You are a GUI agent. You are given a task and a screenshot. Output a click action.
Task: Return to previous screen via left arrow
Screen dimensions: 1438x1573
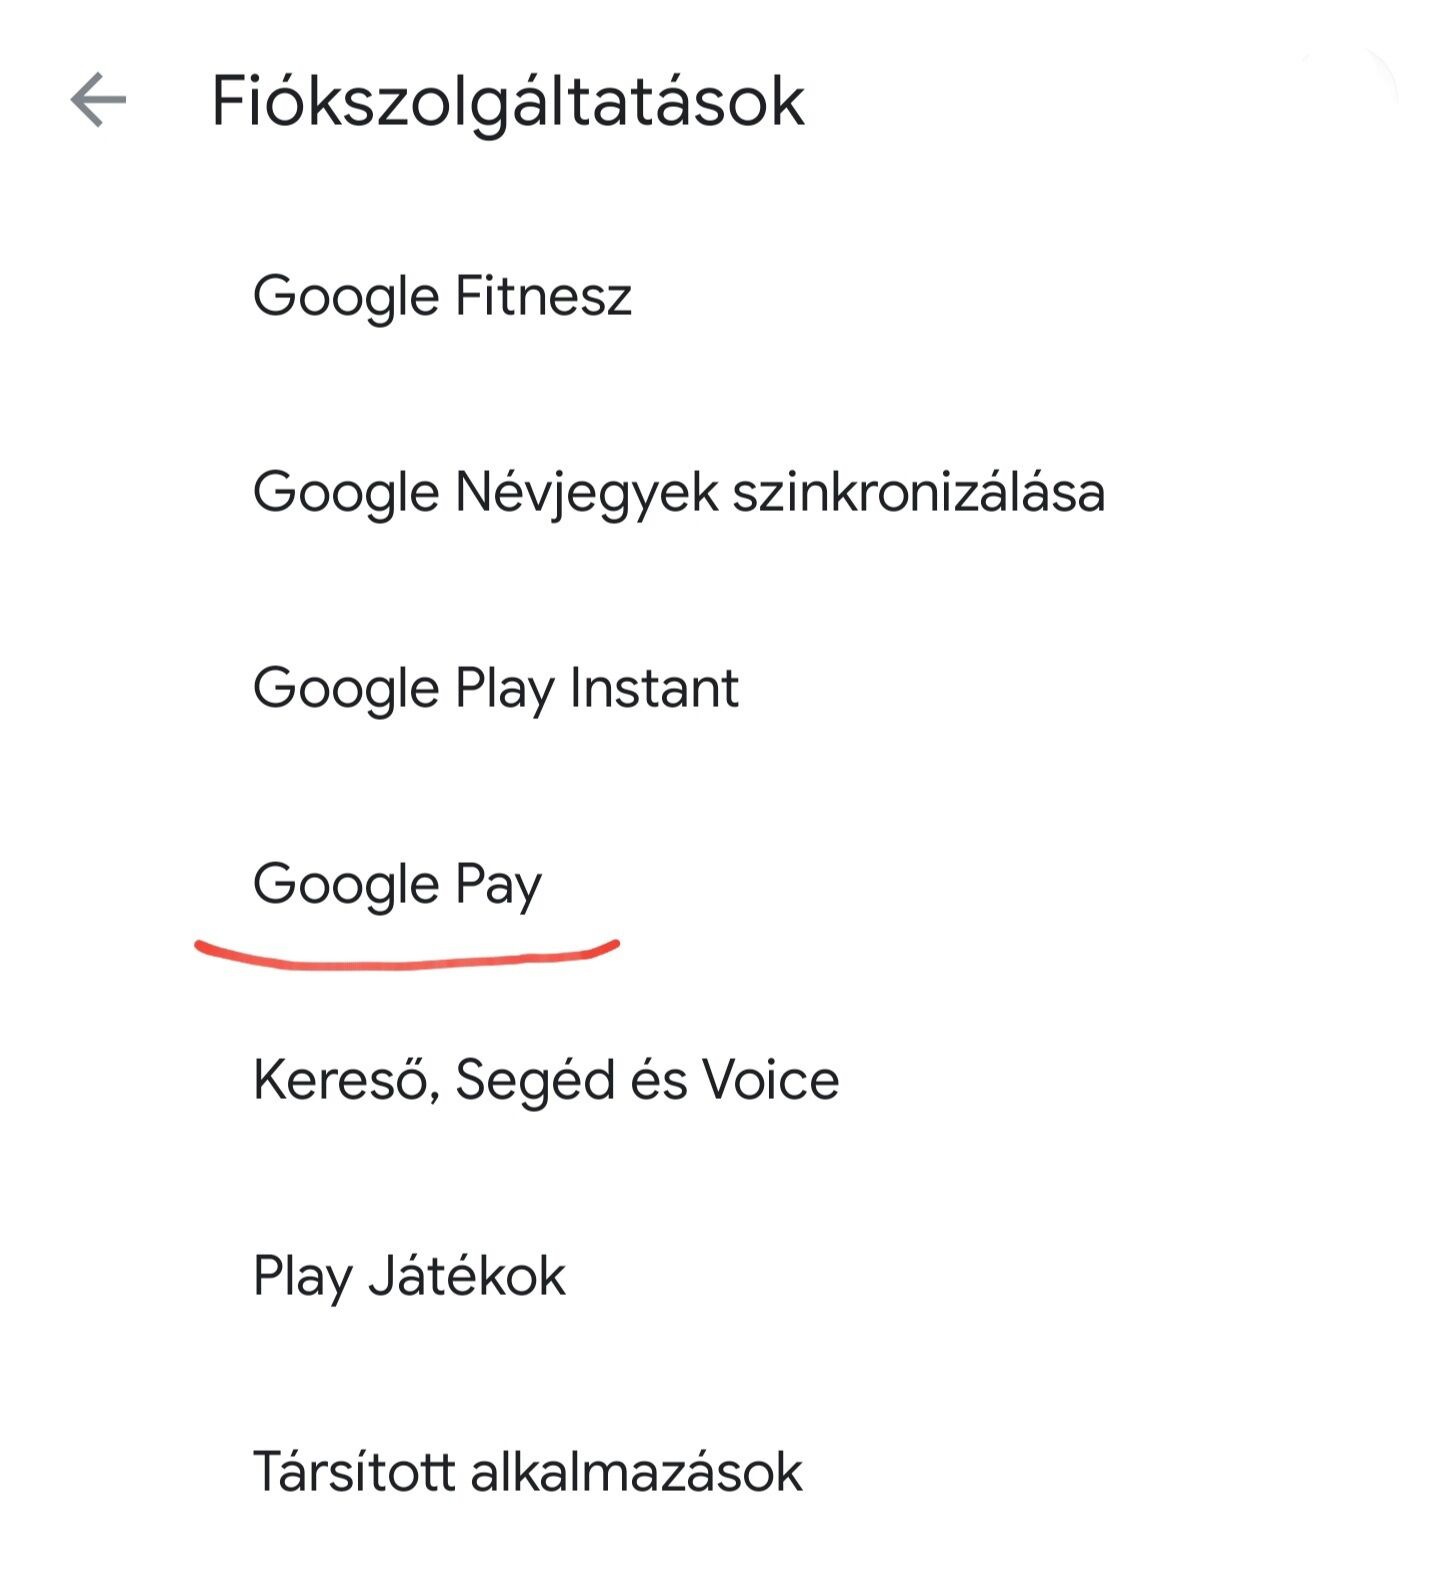[x=98, y=100]
